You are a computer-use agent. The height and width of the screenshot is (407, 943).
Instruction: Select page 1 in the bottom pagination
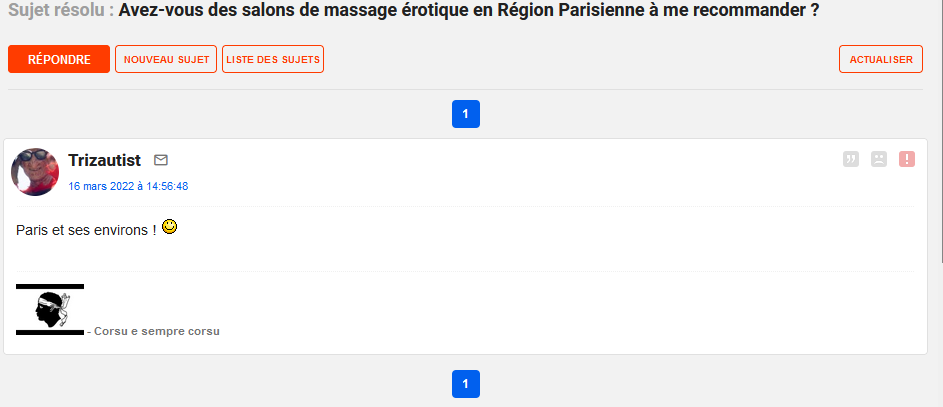point(466,384)
